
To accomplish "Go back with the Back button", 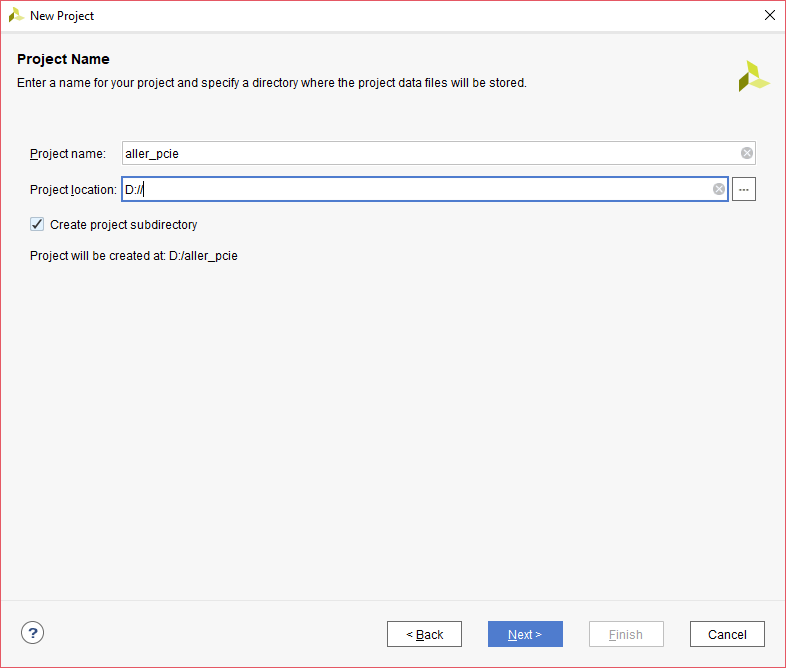I will pos(424,634).
